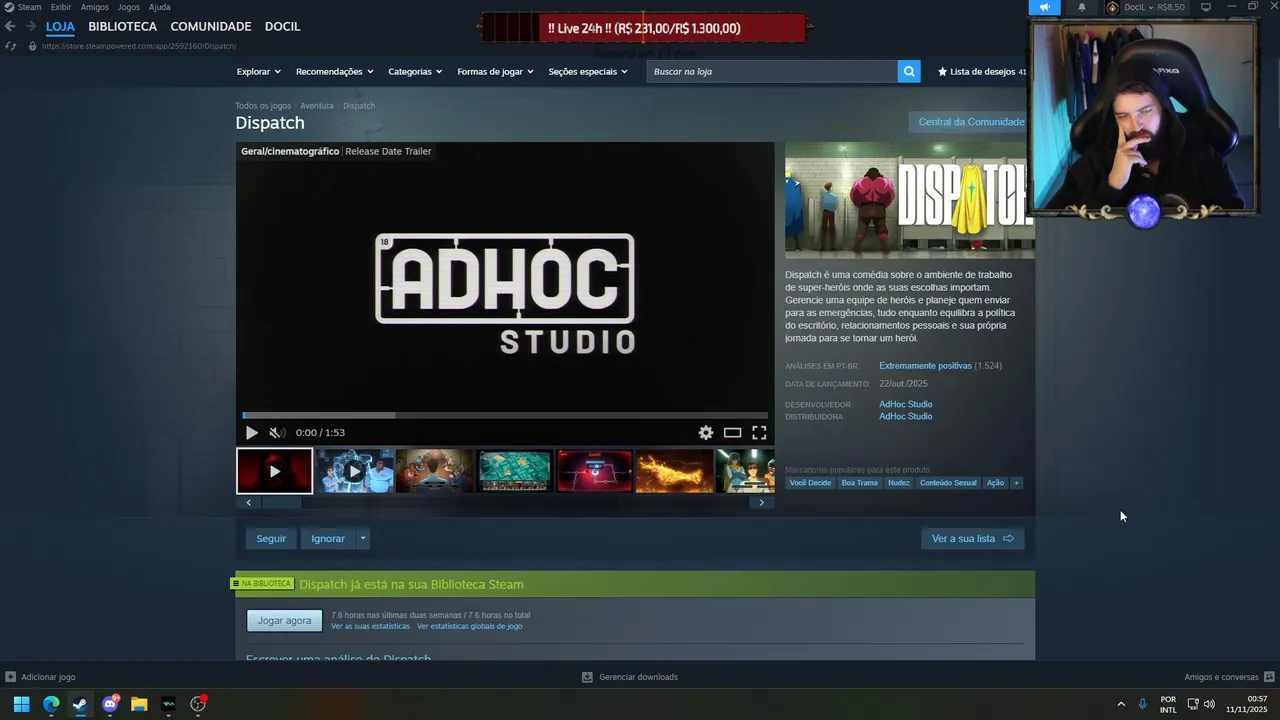Expand Formas de jogar dropdown
Image resolution: width=1280 pixels, height=720 pixels.
pyautogui.click(x=495, y=71)
